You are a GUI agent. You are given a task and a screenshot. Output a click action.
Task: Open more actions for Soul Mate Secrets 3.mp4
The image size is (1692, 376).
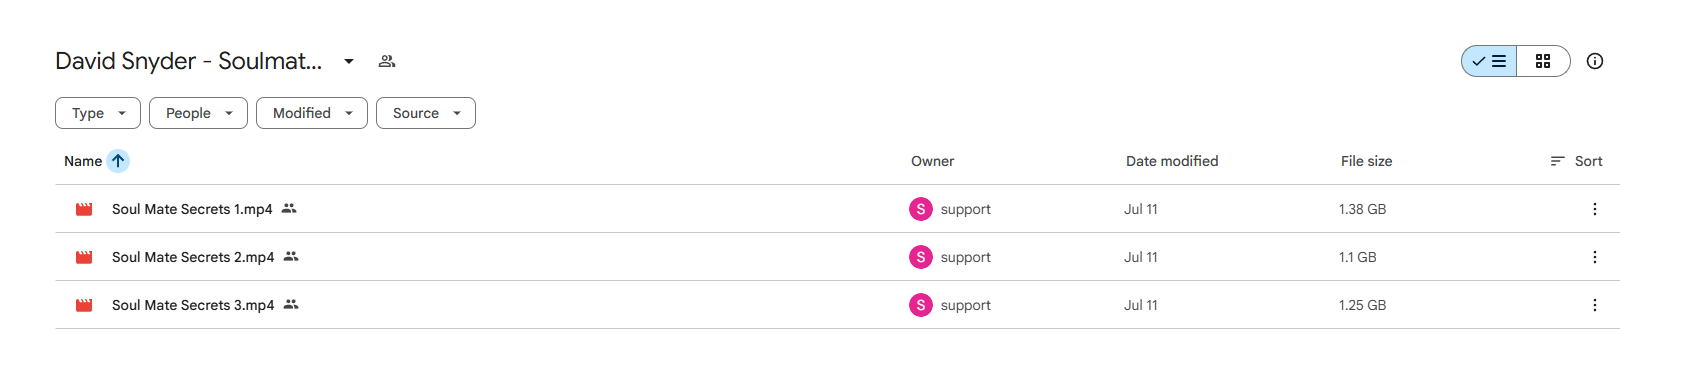tap(1595, 305)
